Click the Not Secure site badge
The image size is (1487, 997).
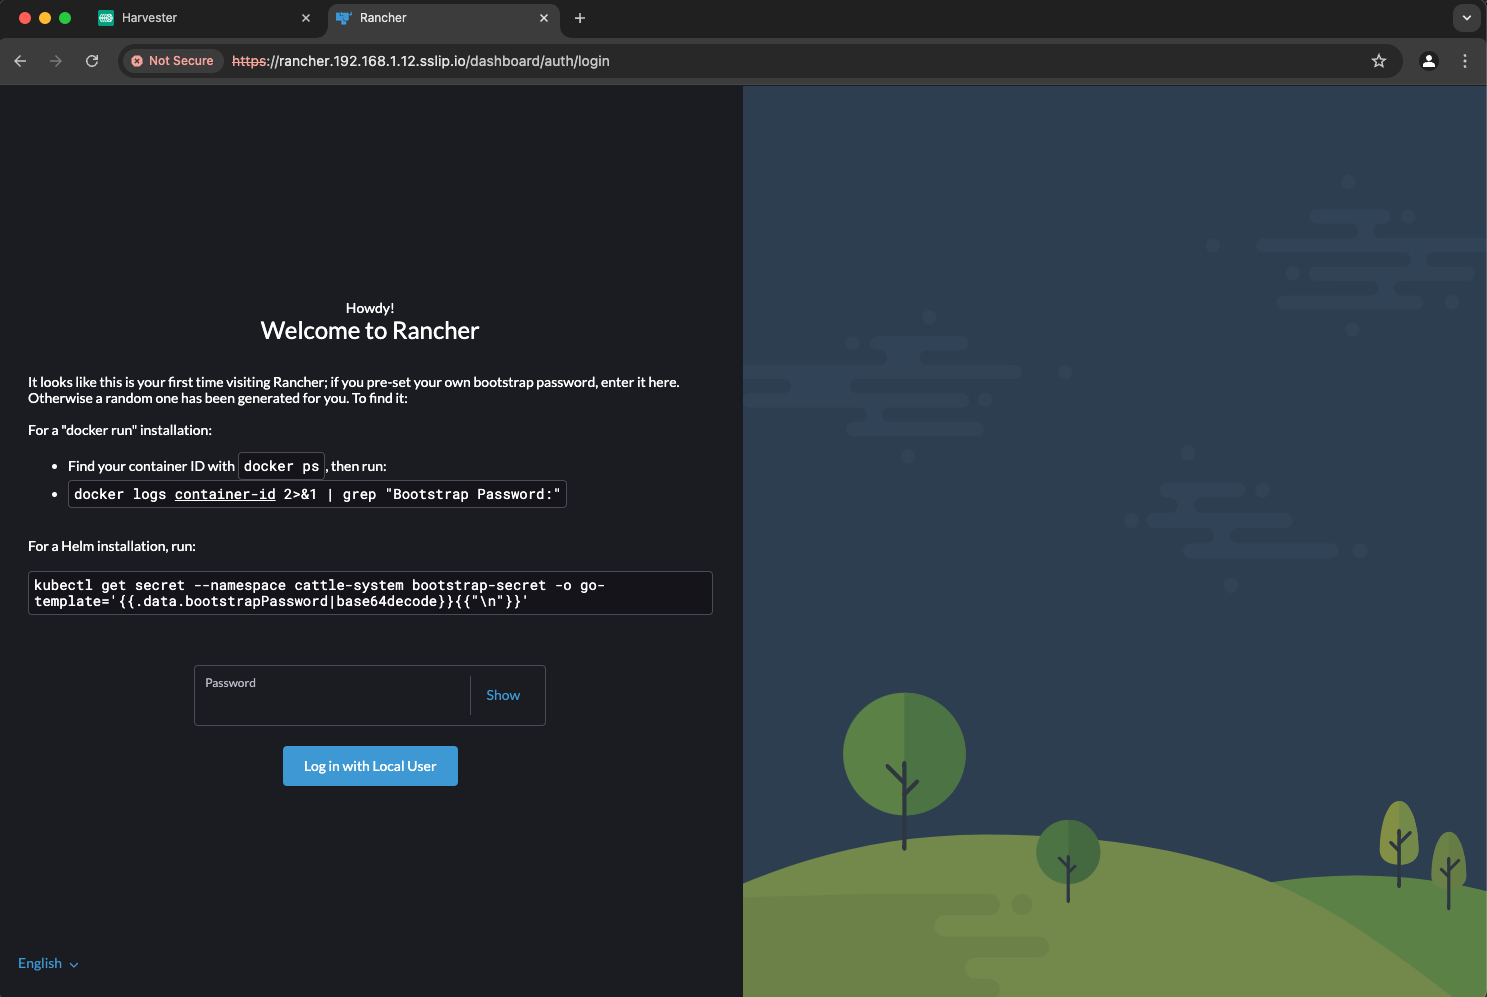172,61
